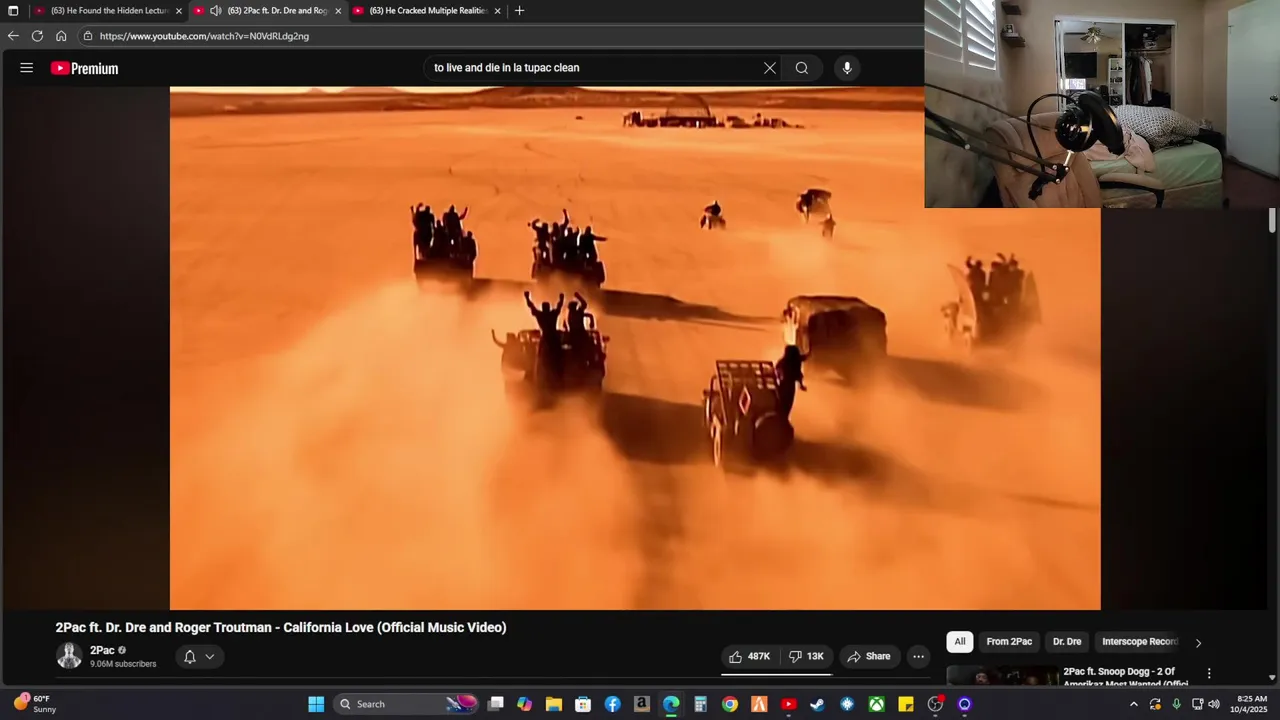1280x720 pixels.
Task: Open Task View from the taskbar
Action: tap(496, 704)
